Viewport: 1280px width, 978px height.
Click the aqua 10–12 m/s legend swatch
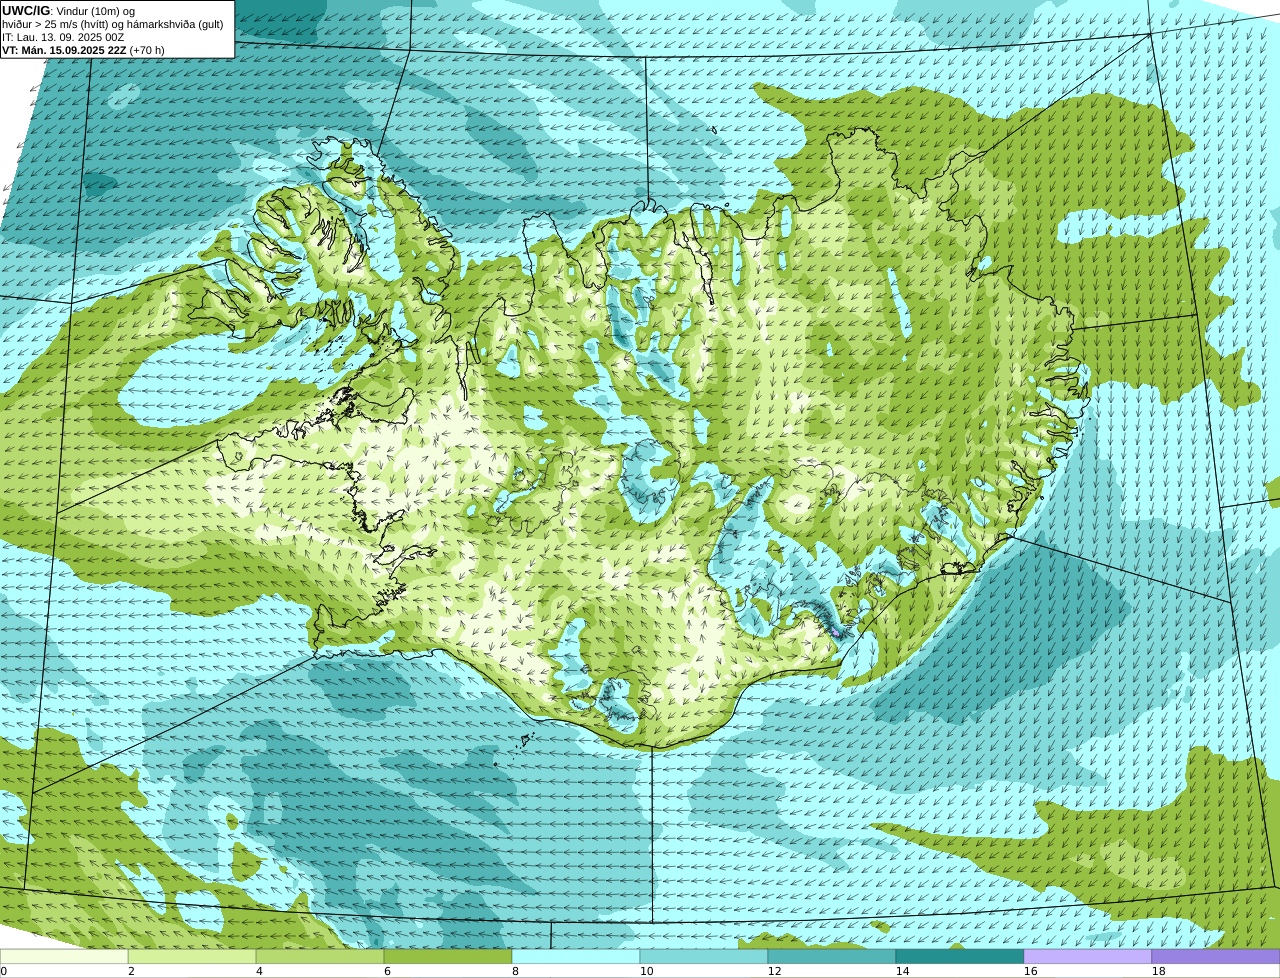[704, 956]
